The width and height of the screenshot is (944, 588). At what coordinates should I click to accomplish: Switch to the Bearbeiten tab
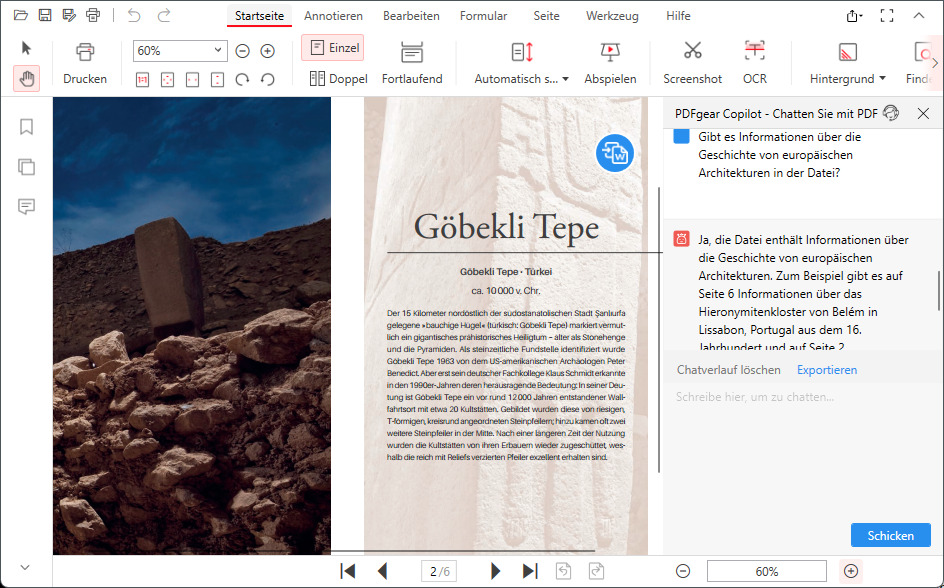click(x=411, y=16)
